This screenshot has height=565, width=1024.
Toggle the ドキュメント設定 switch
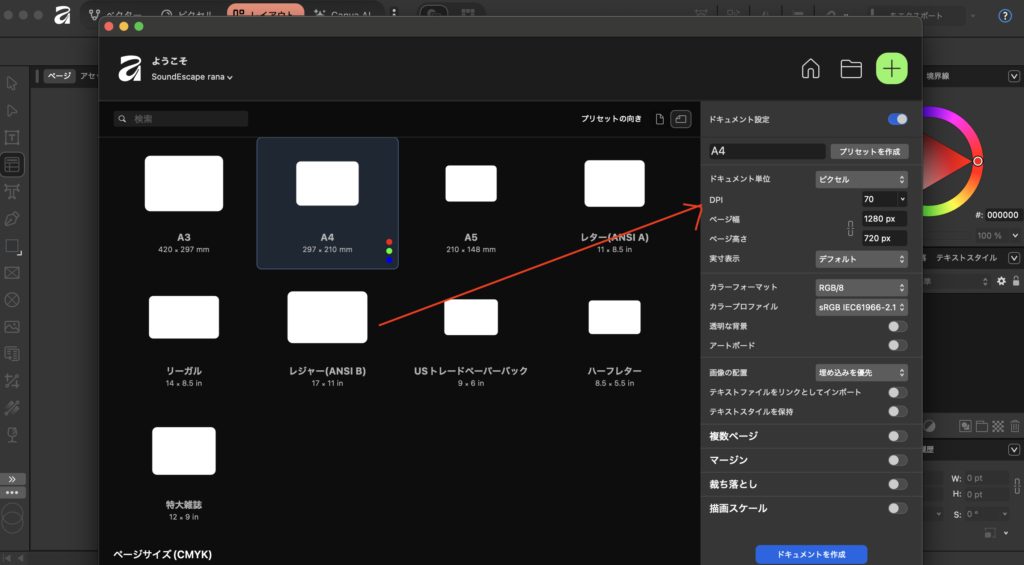click(897, 119)
